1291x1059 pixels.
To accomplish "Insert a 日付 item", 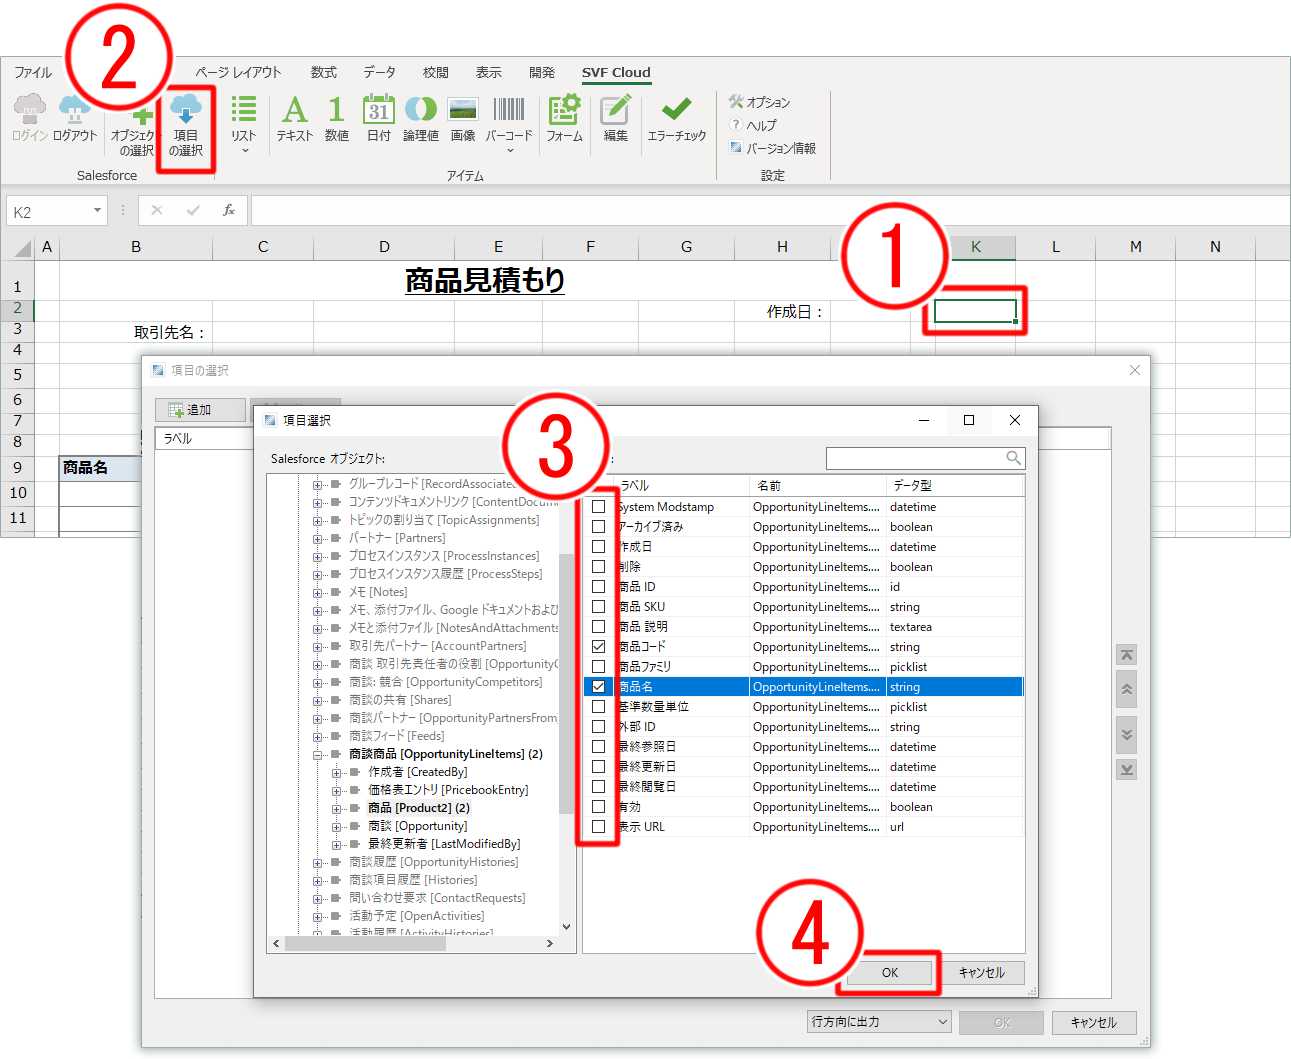I will 379,118.
